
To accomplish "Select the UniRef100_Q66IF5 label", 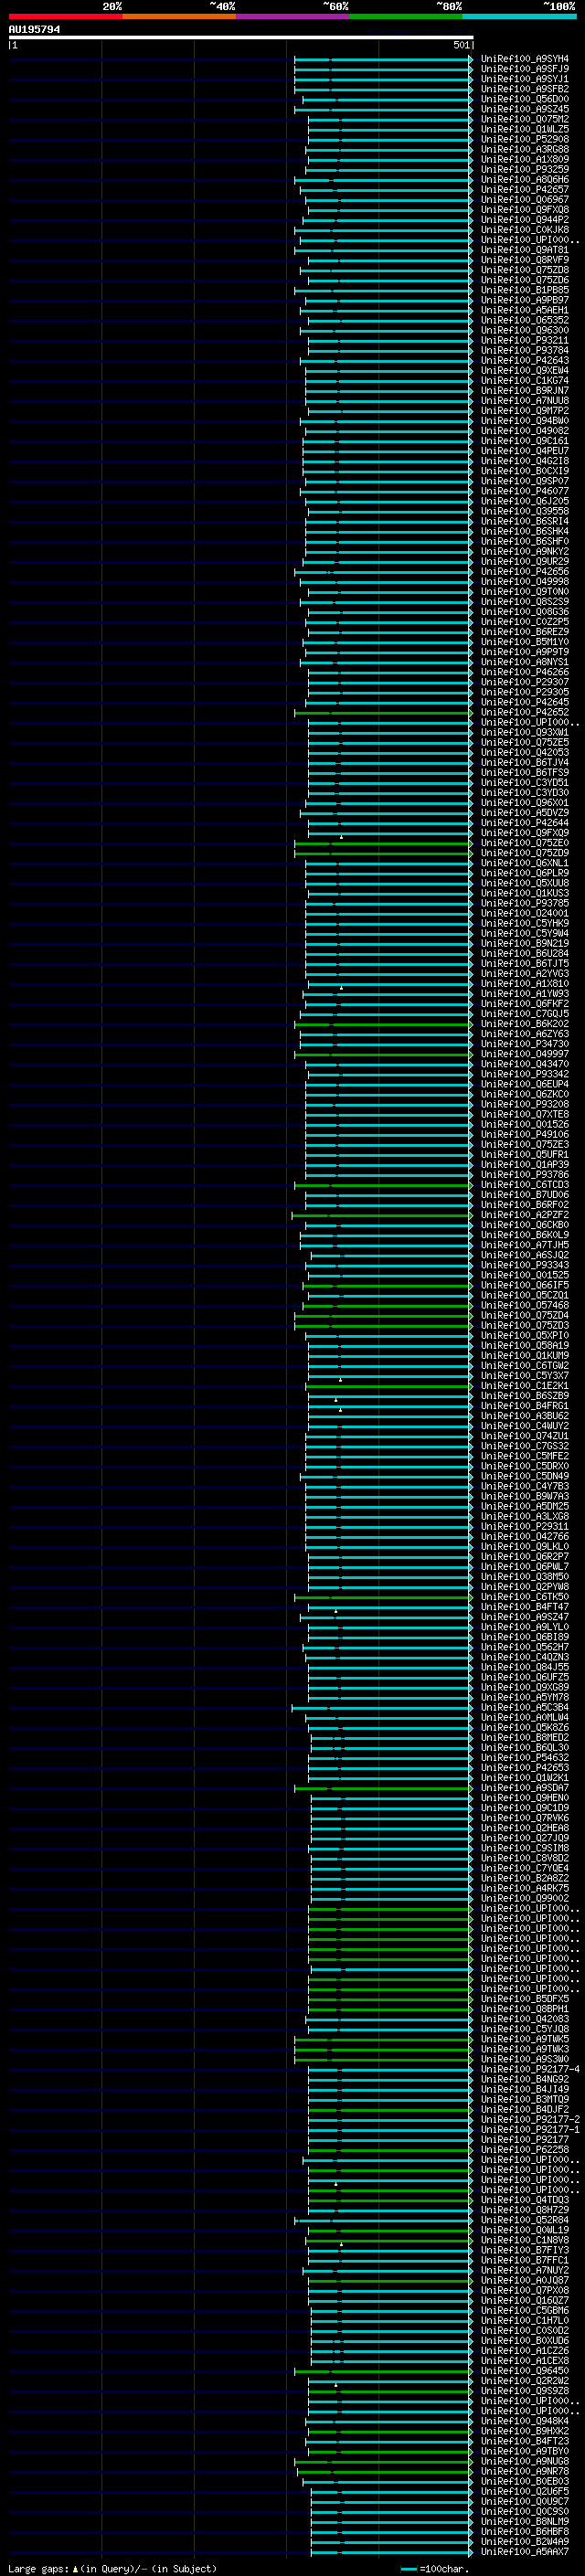I will tap(524, 1285).
